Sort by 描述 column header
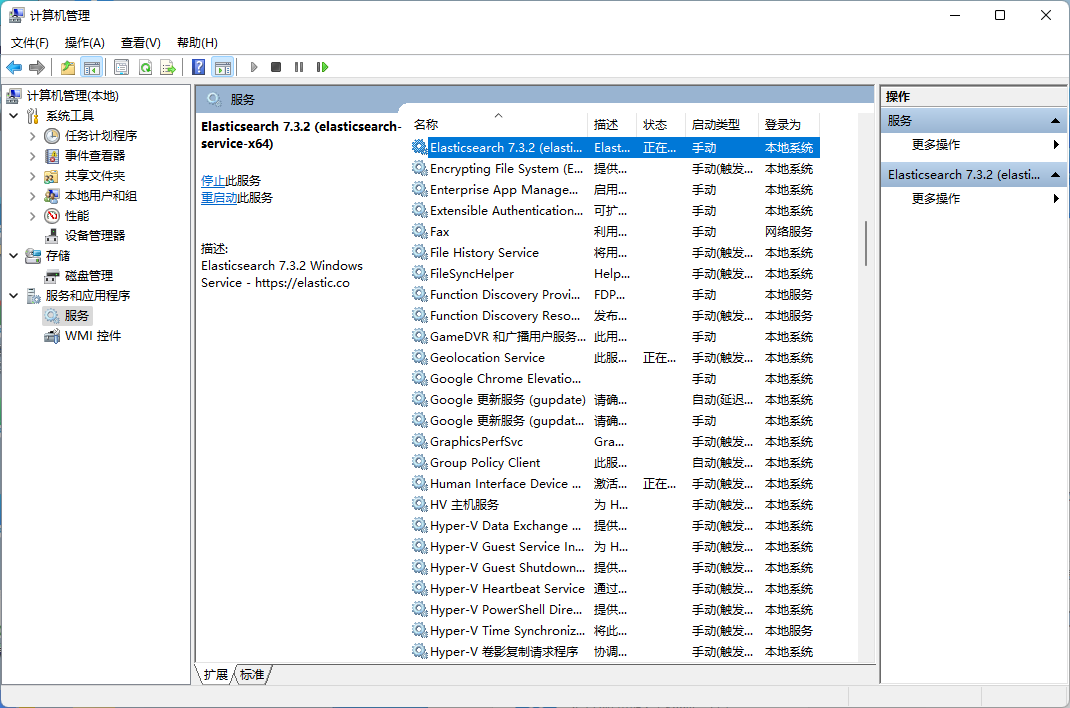This screenshot has height=708, width=1070. 611,125
